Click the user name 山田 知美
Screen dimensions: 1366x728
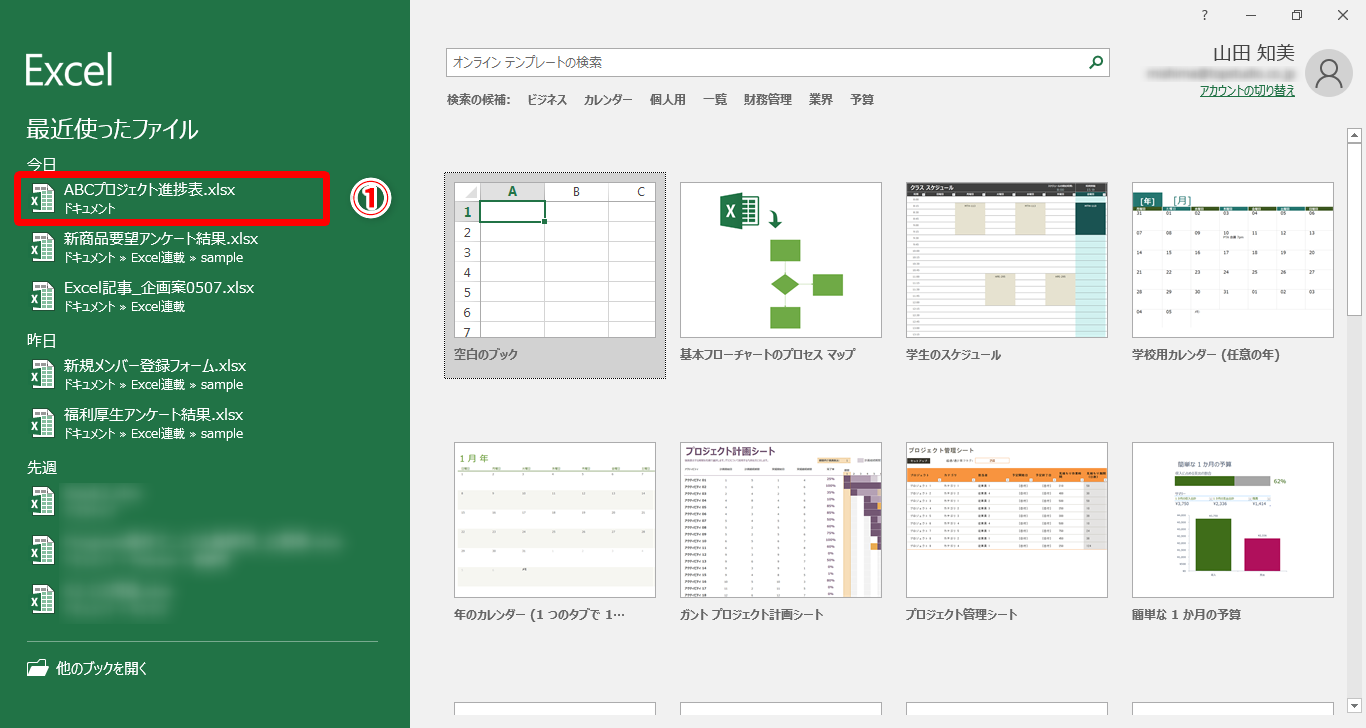(x=1254, y=55)
